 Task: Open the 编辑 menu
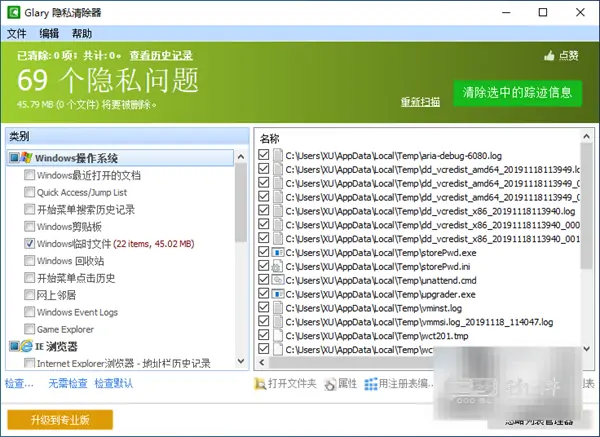coord(49,34)
